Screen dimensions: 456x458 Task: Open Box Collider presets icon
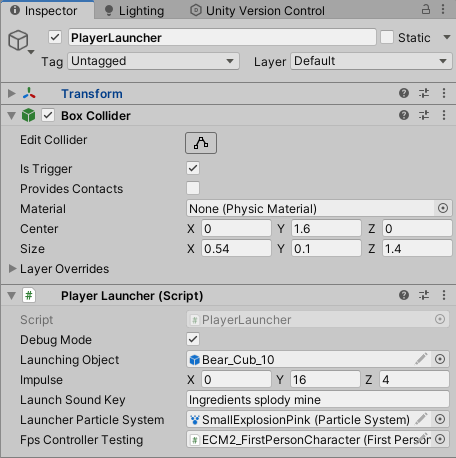(424, 115)
